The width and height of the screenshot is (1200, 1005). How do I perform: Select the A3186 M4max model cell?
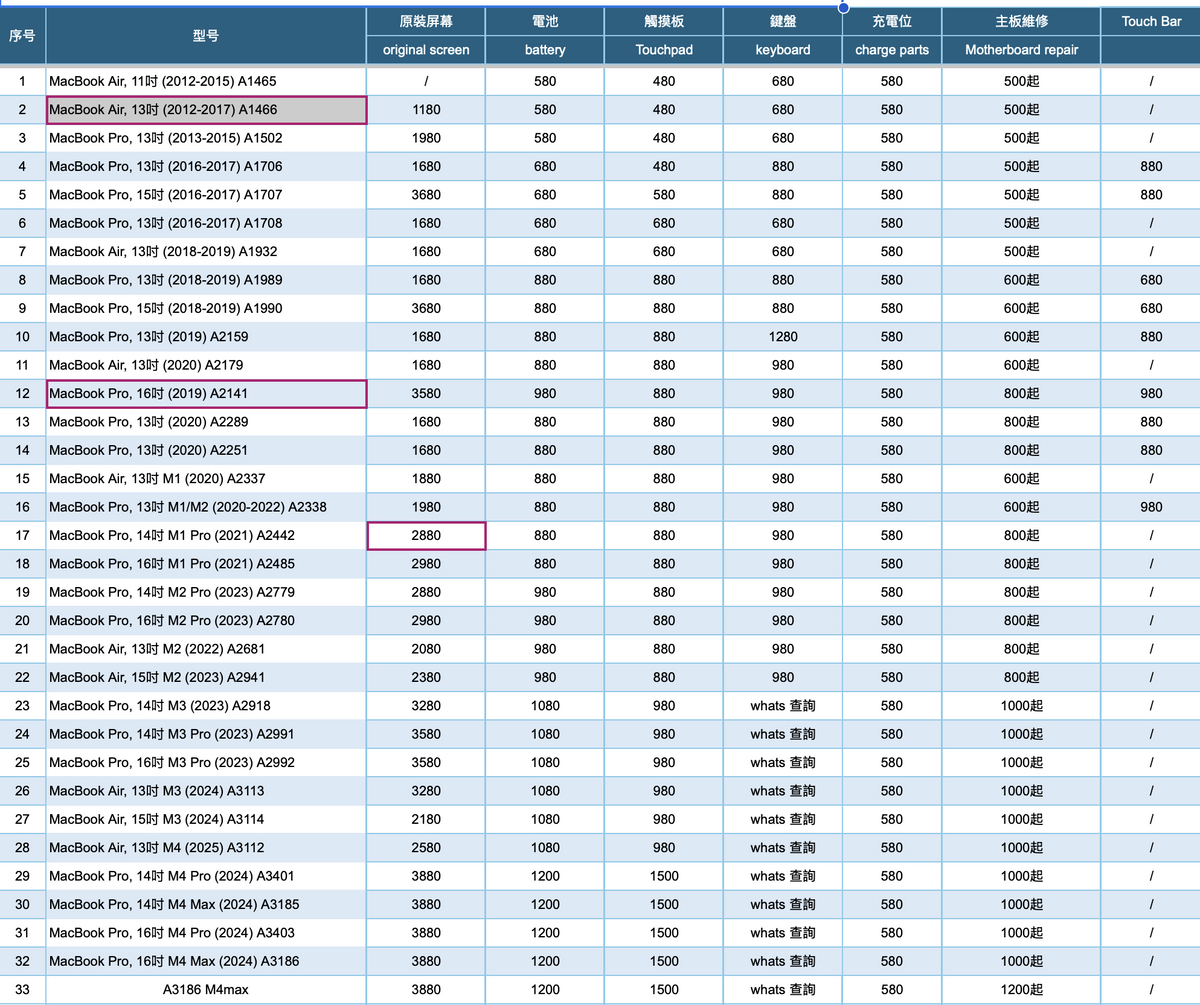(x=206, y=990)
